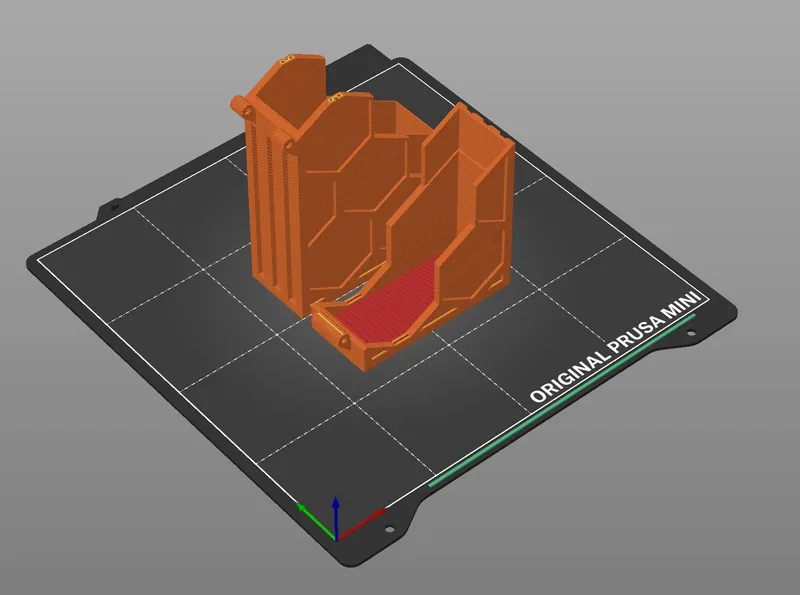Click the ORIGINAL PRUSA MINI bed label
Viewport: 800px width, 595px height.
tap(616, 348)
